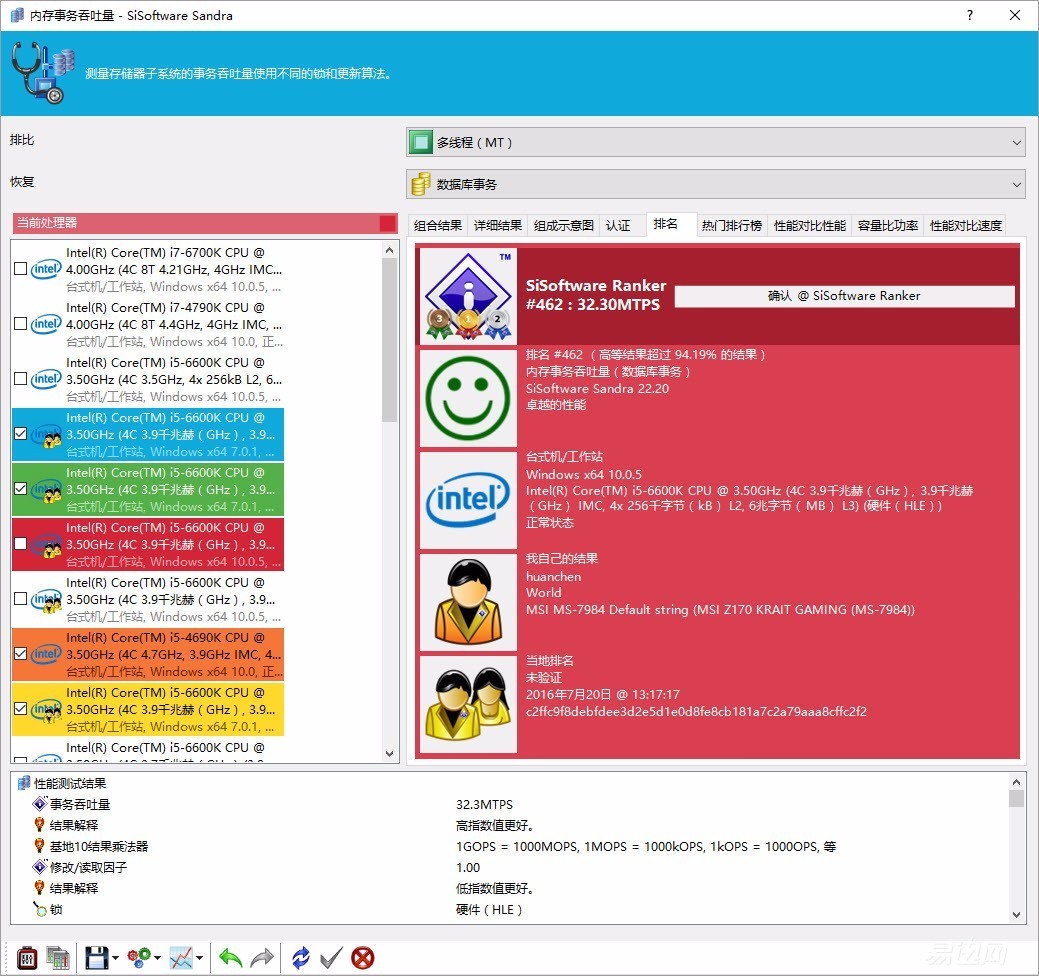Image resolution: width=1039 pixels, height=976 pixels.
Task: Switch to the 性能对比速度 tab
Action: (965, 226)
